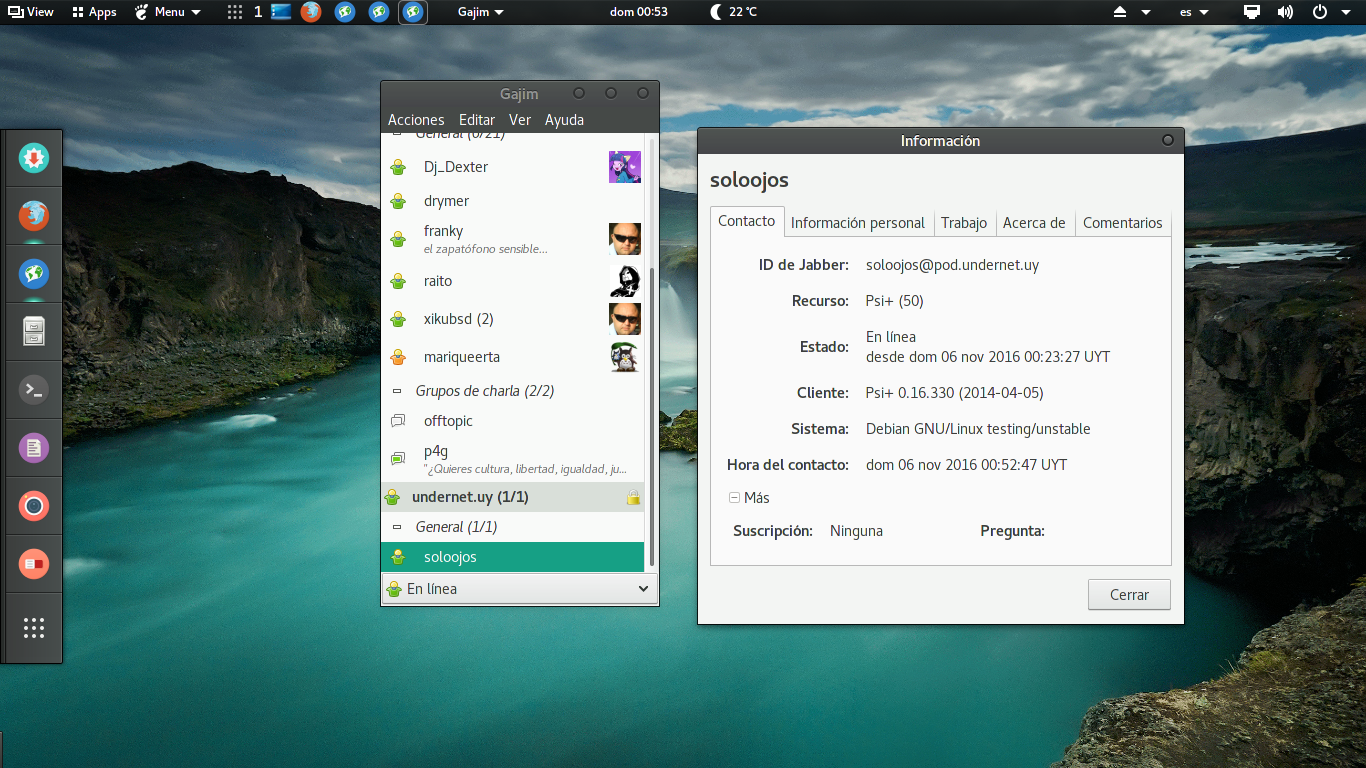Screen dimensions: 1366x768
Task: Open the file cabinet dock icon
Action: click(34, 332)
